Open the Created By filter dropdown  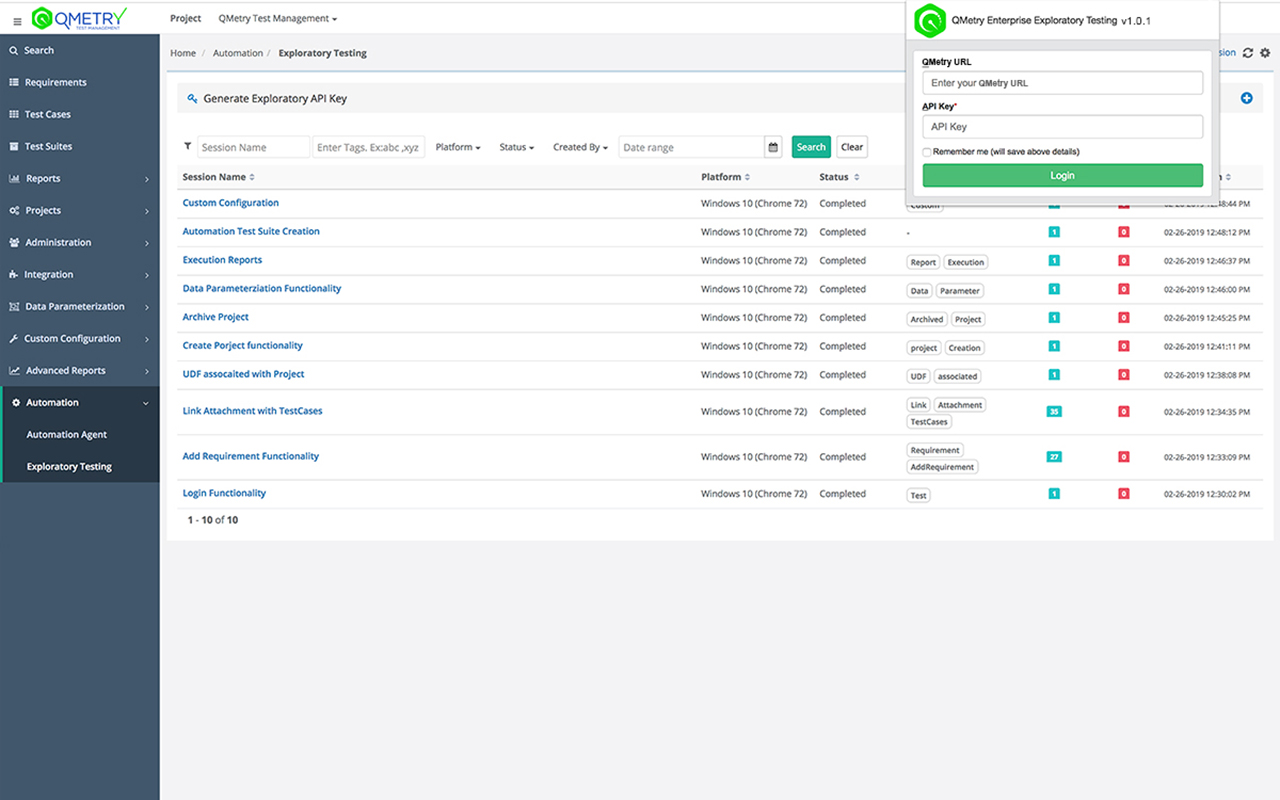point(580,147)
